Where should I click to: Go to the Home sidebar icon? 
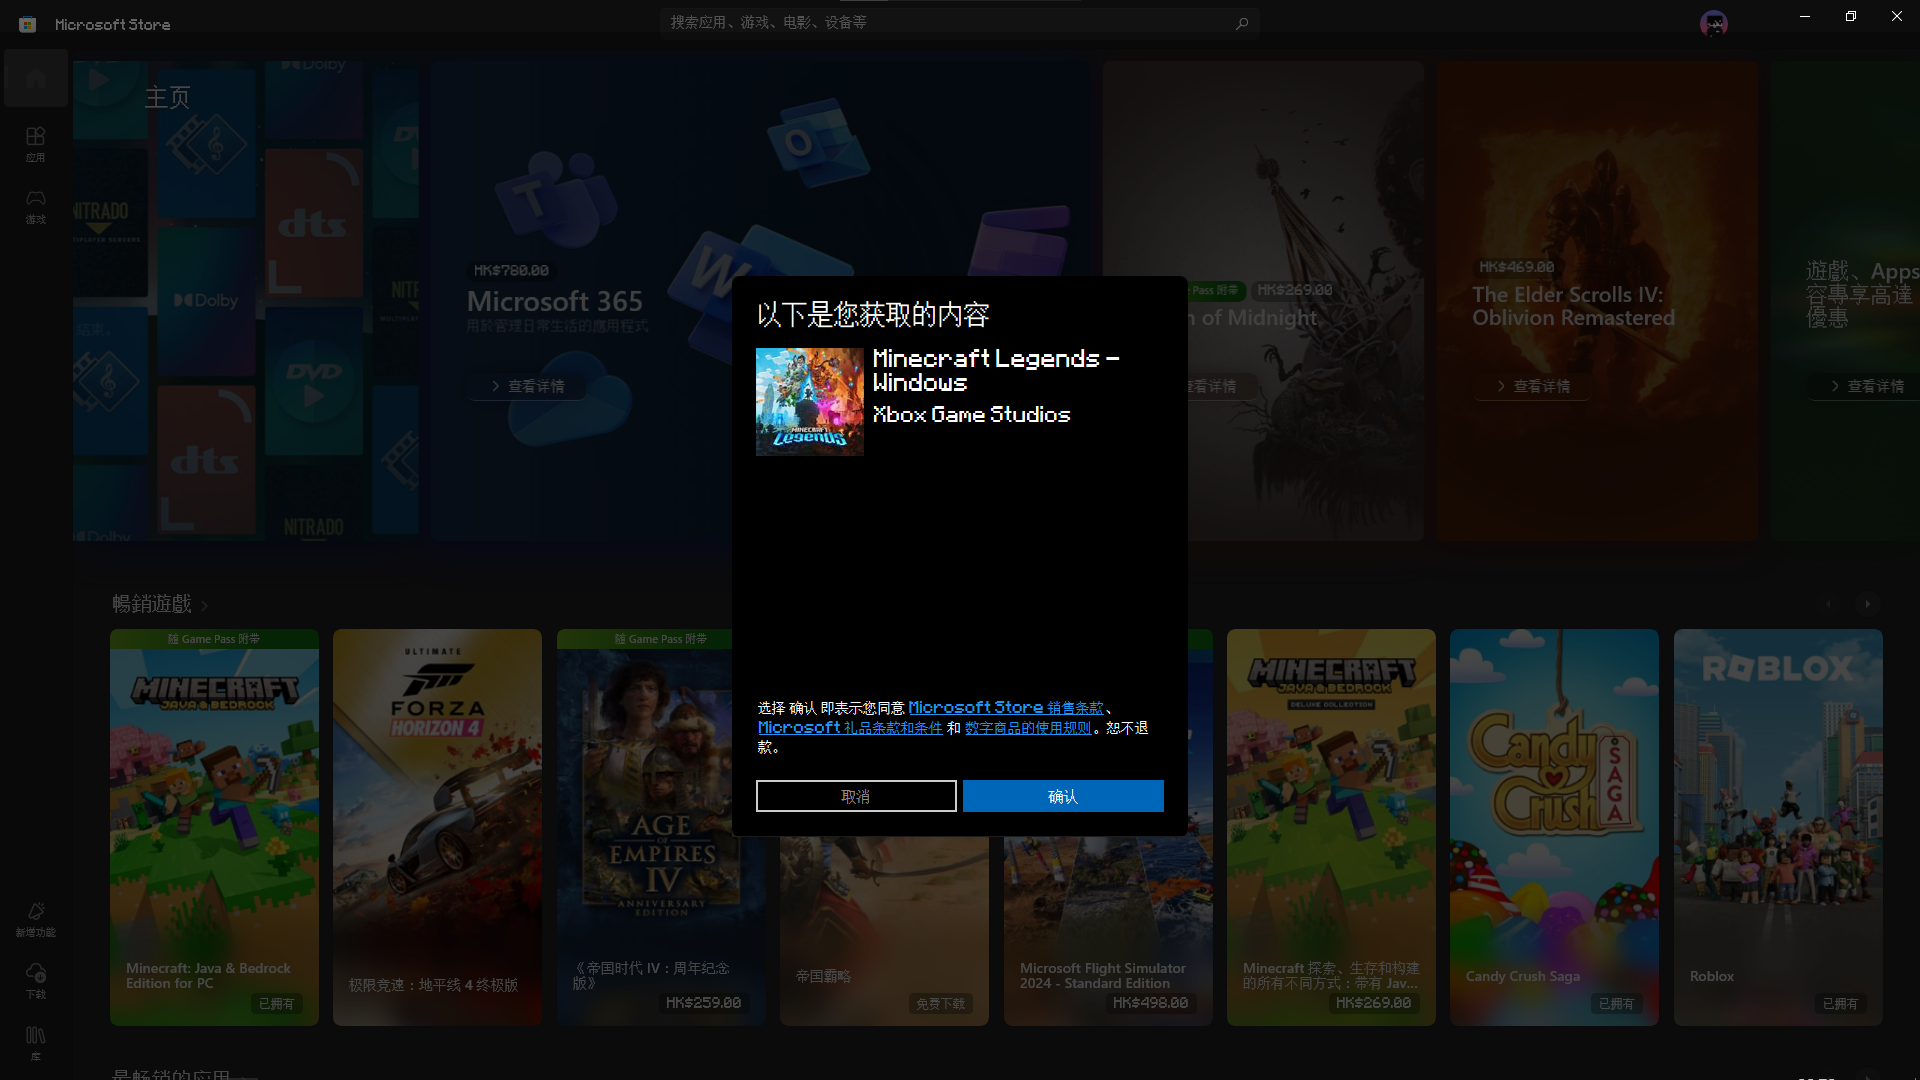pos(36,78)
